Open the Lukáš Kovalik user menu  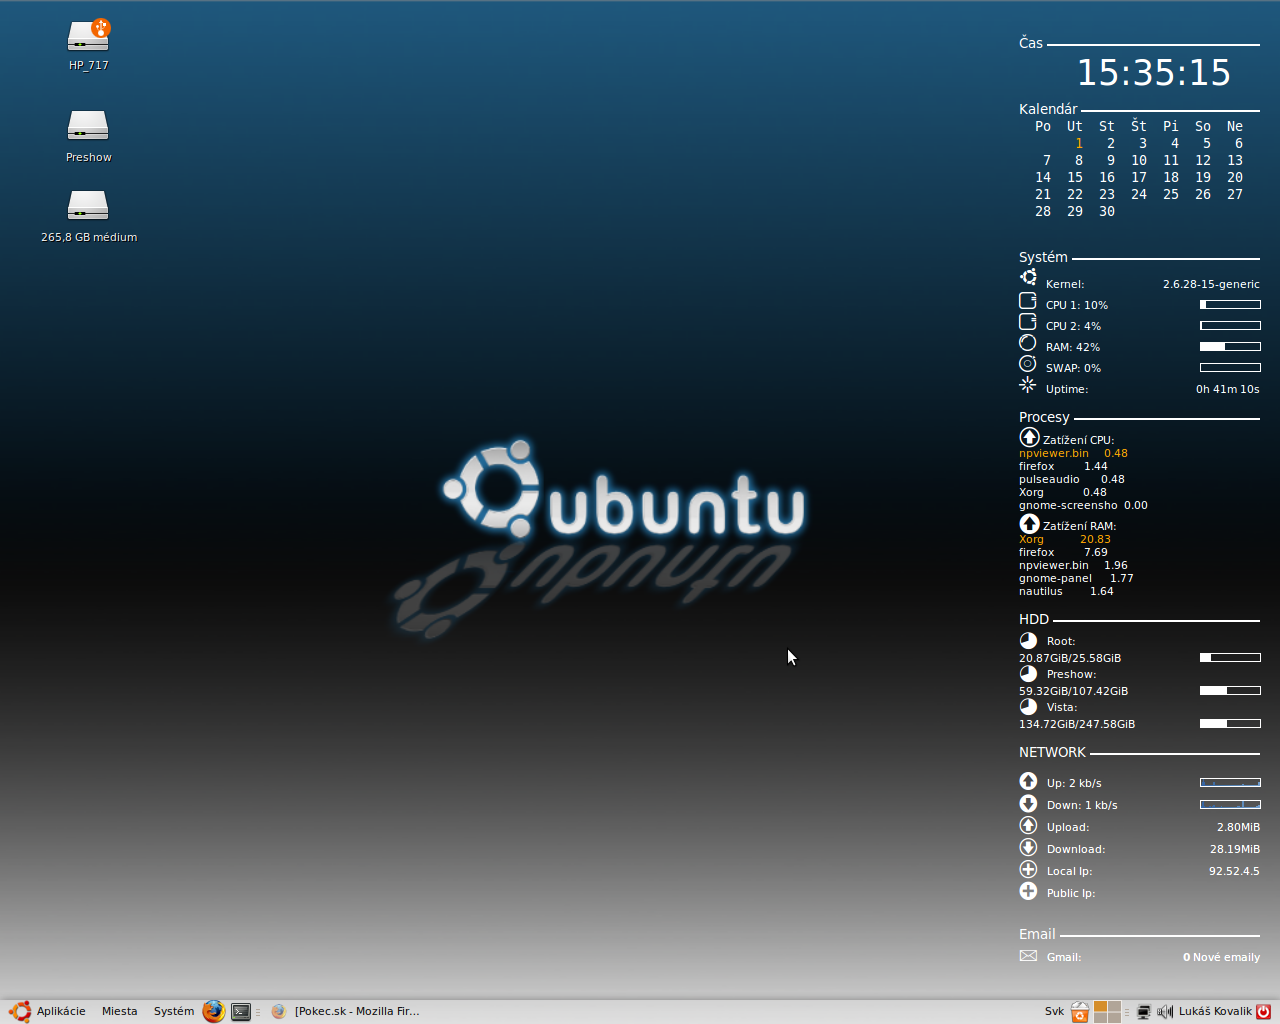(x=1215, y=1012)
